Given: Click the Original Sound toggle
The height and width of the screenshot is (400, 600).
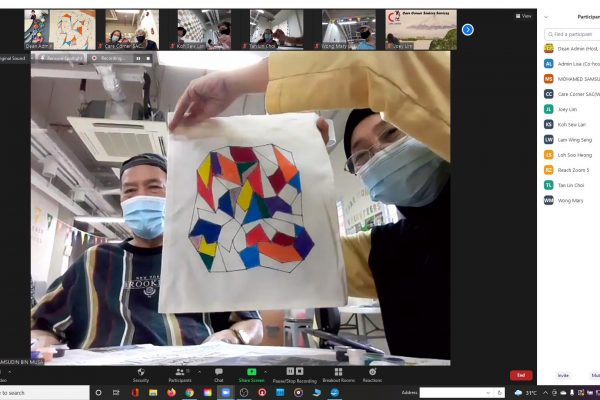Looking at the screenshot, I should coord(13,59).
